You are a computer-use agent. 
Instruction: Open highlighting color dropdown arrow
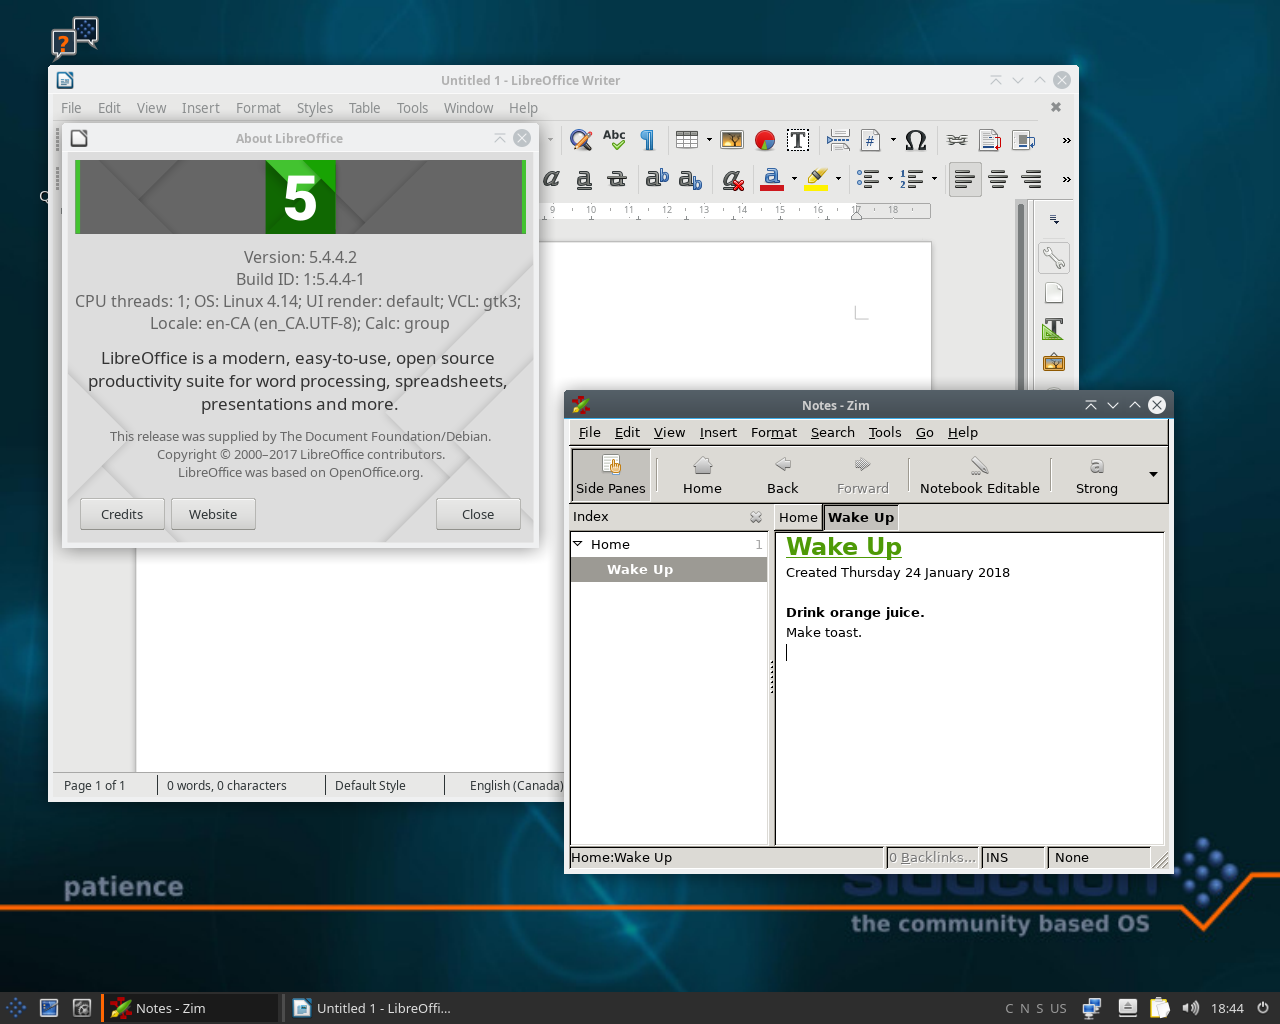click(838, 179)
